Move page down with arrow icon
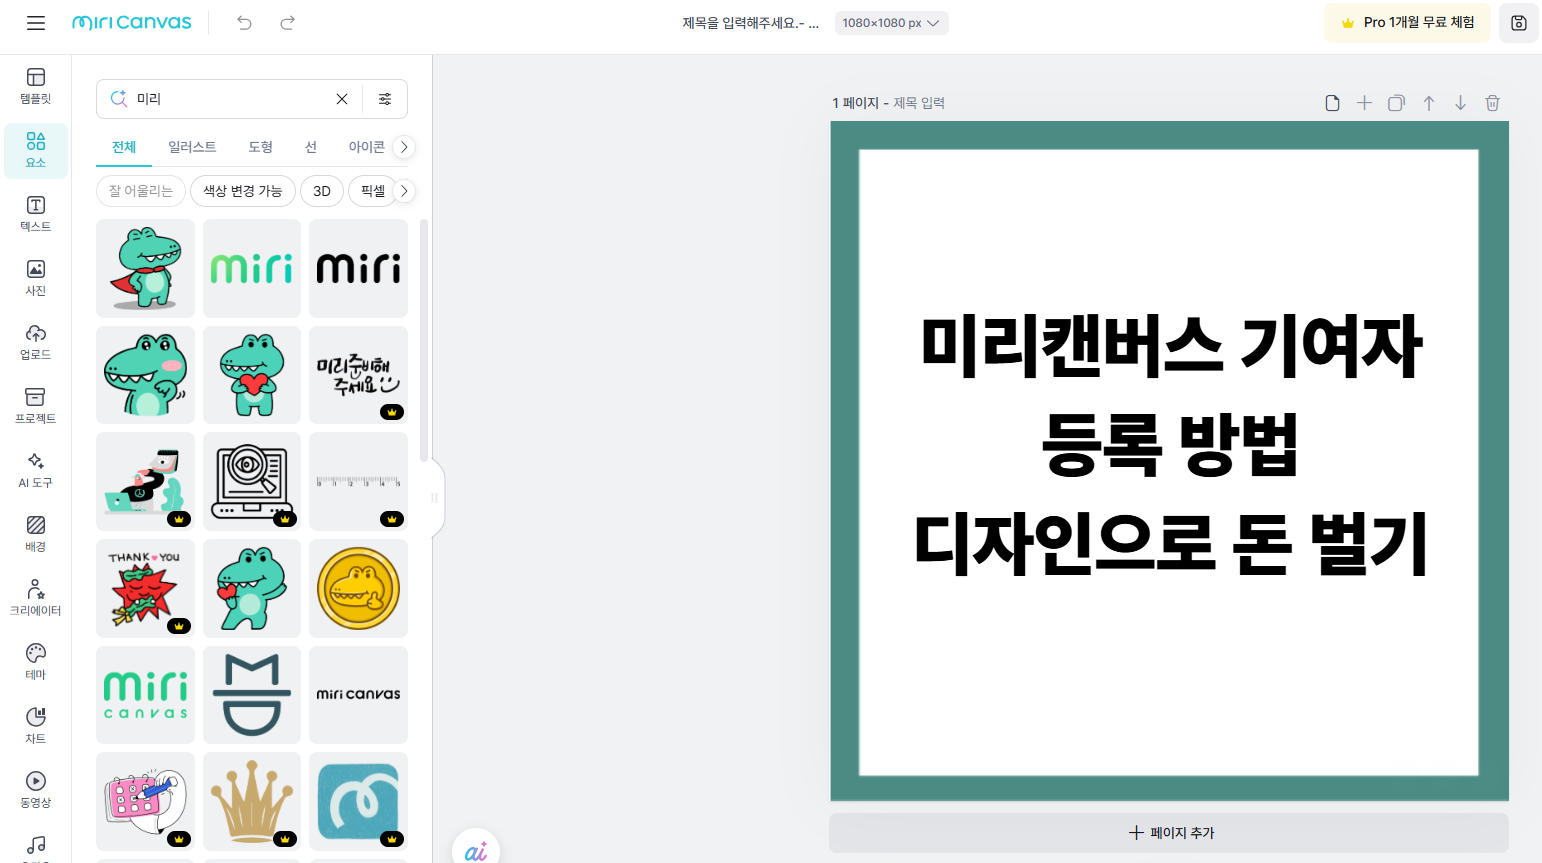This screenshot has width=1542, height=863. [1461, 103]
